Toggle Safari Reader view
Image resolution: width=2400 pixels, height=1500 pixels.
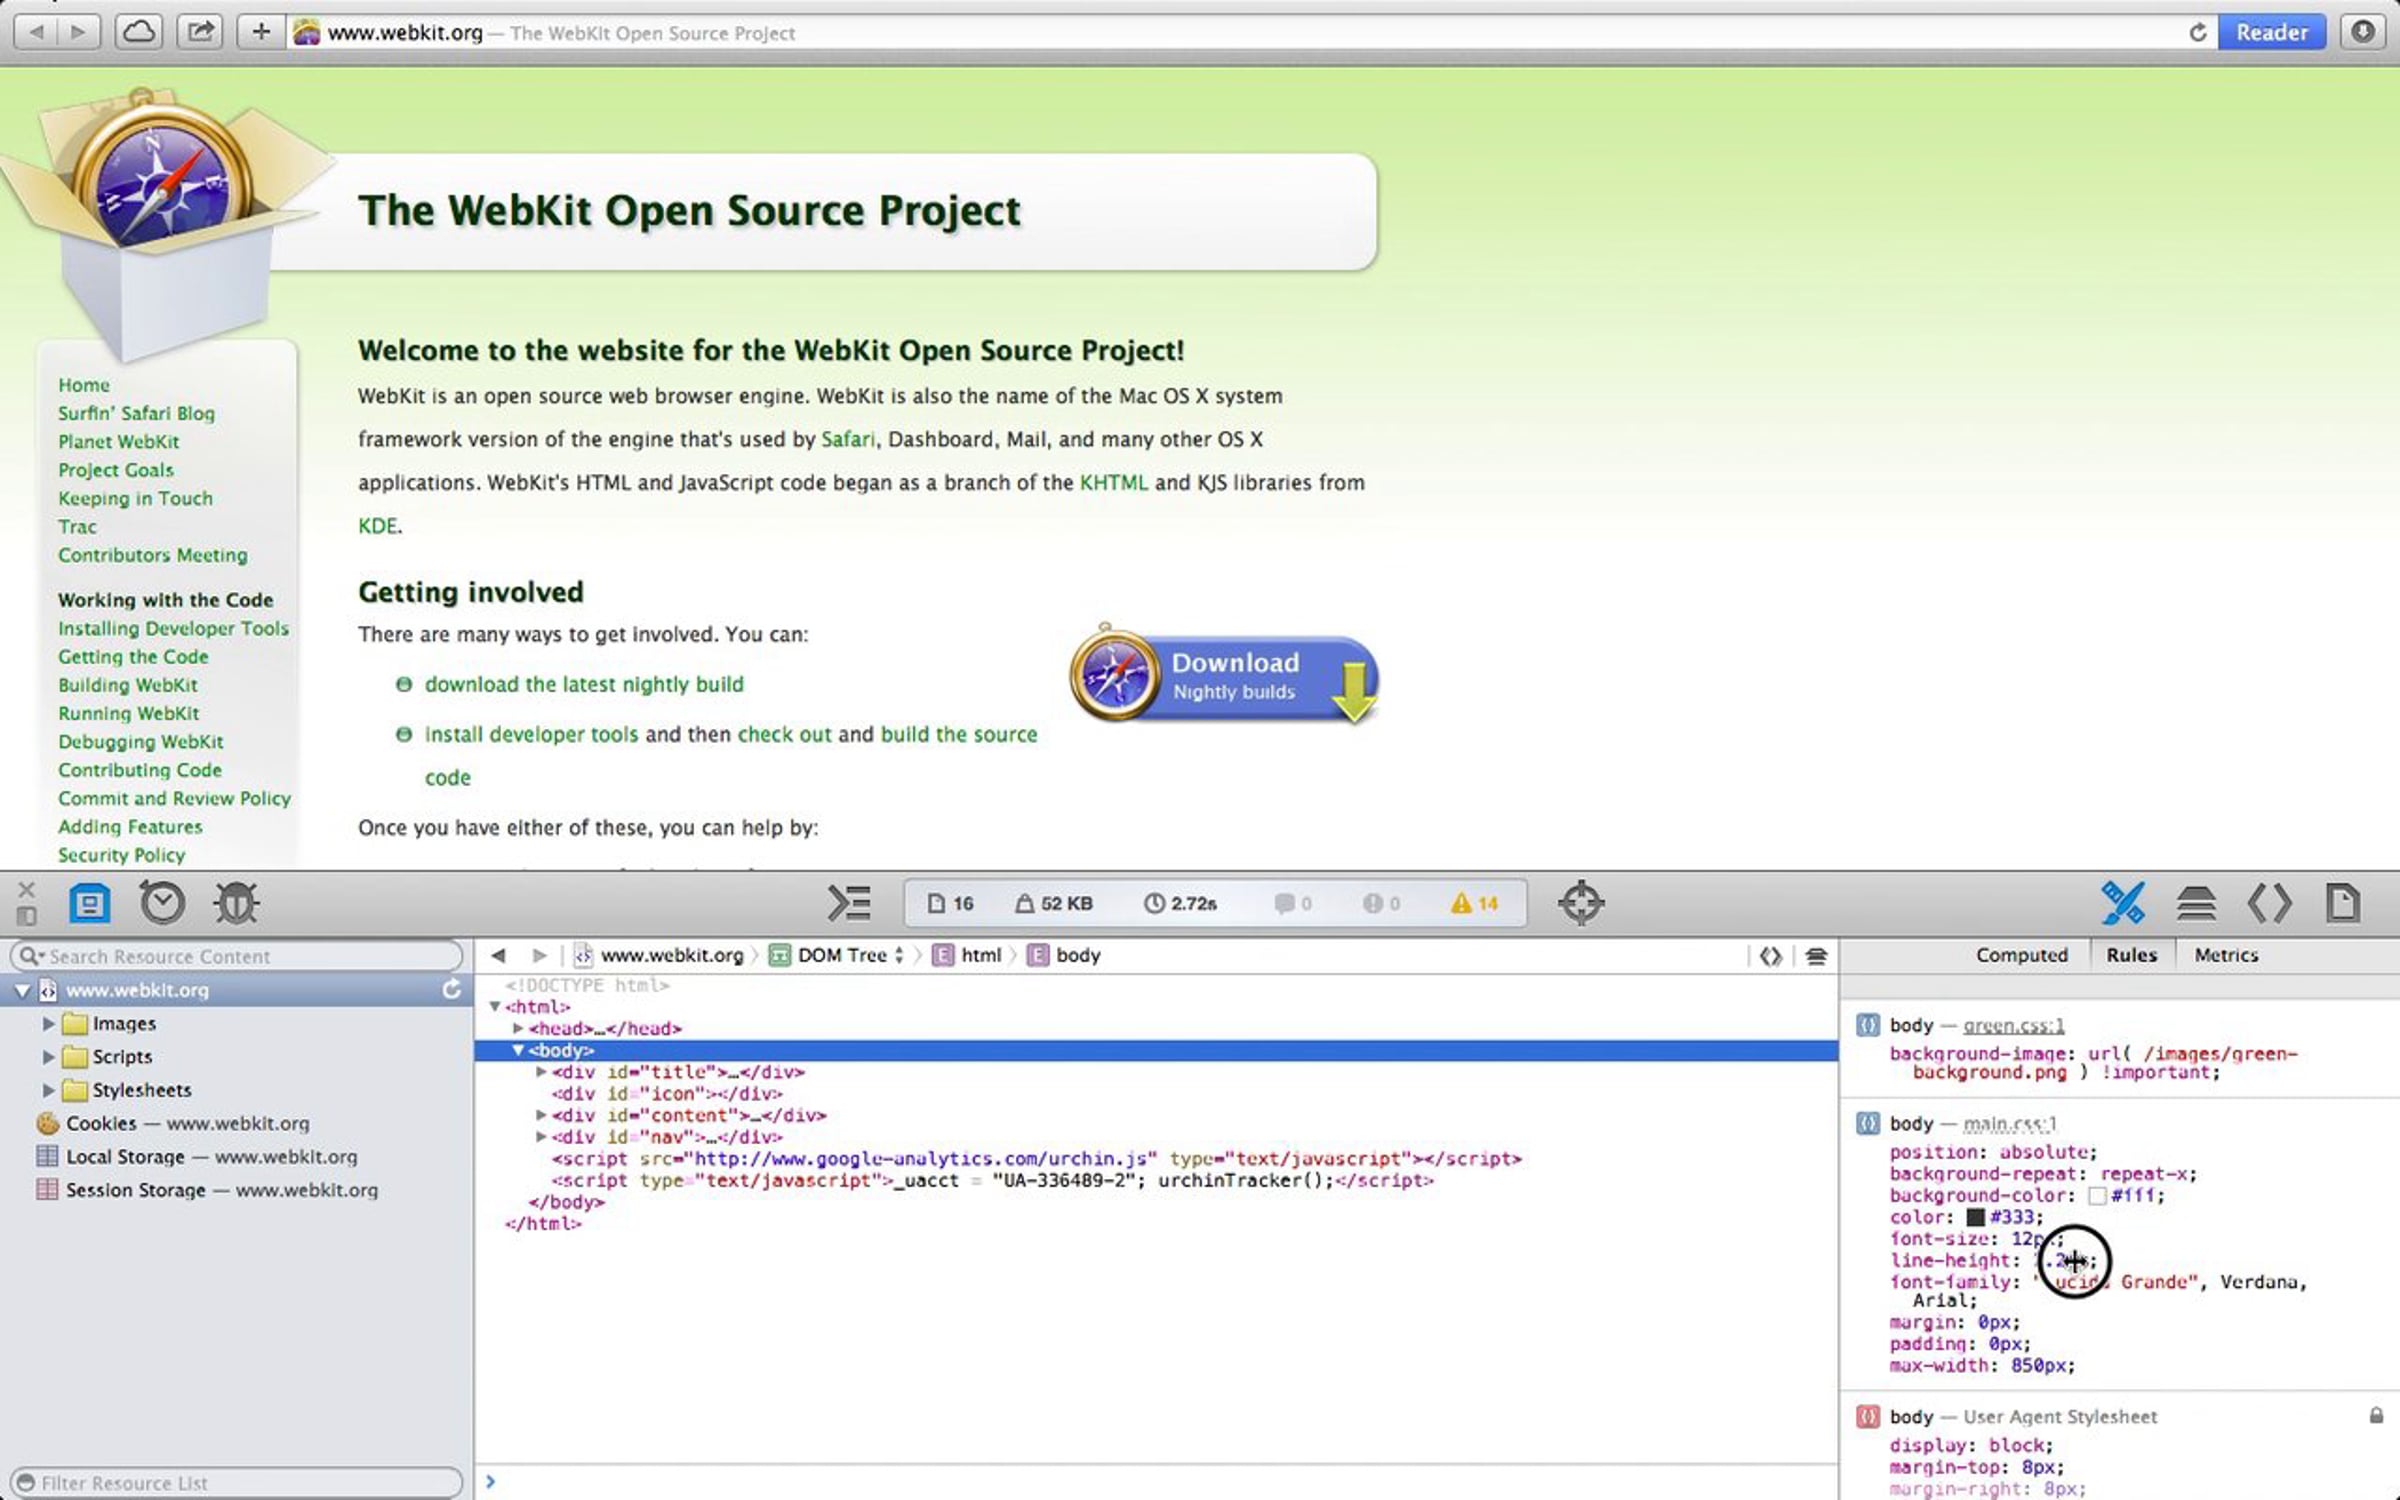click(x=2272, y=32)
